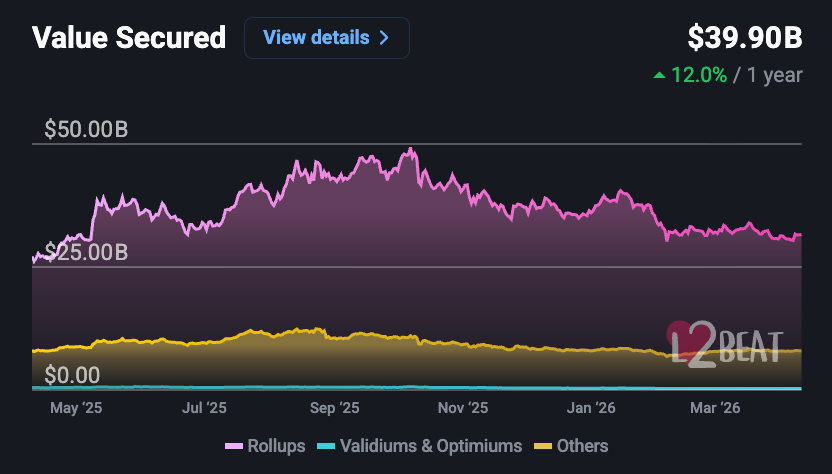This screenshot has width=832, height=474.
Task: Click the View details button
Action: point(326,38)
